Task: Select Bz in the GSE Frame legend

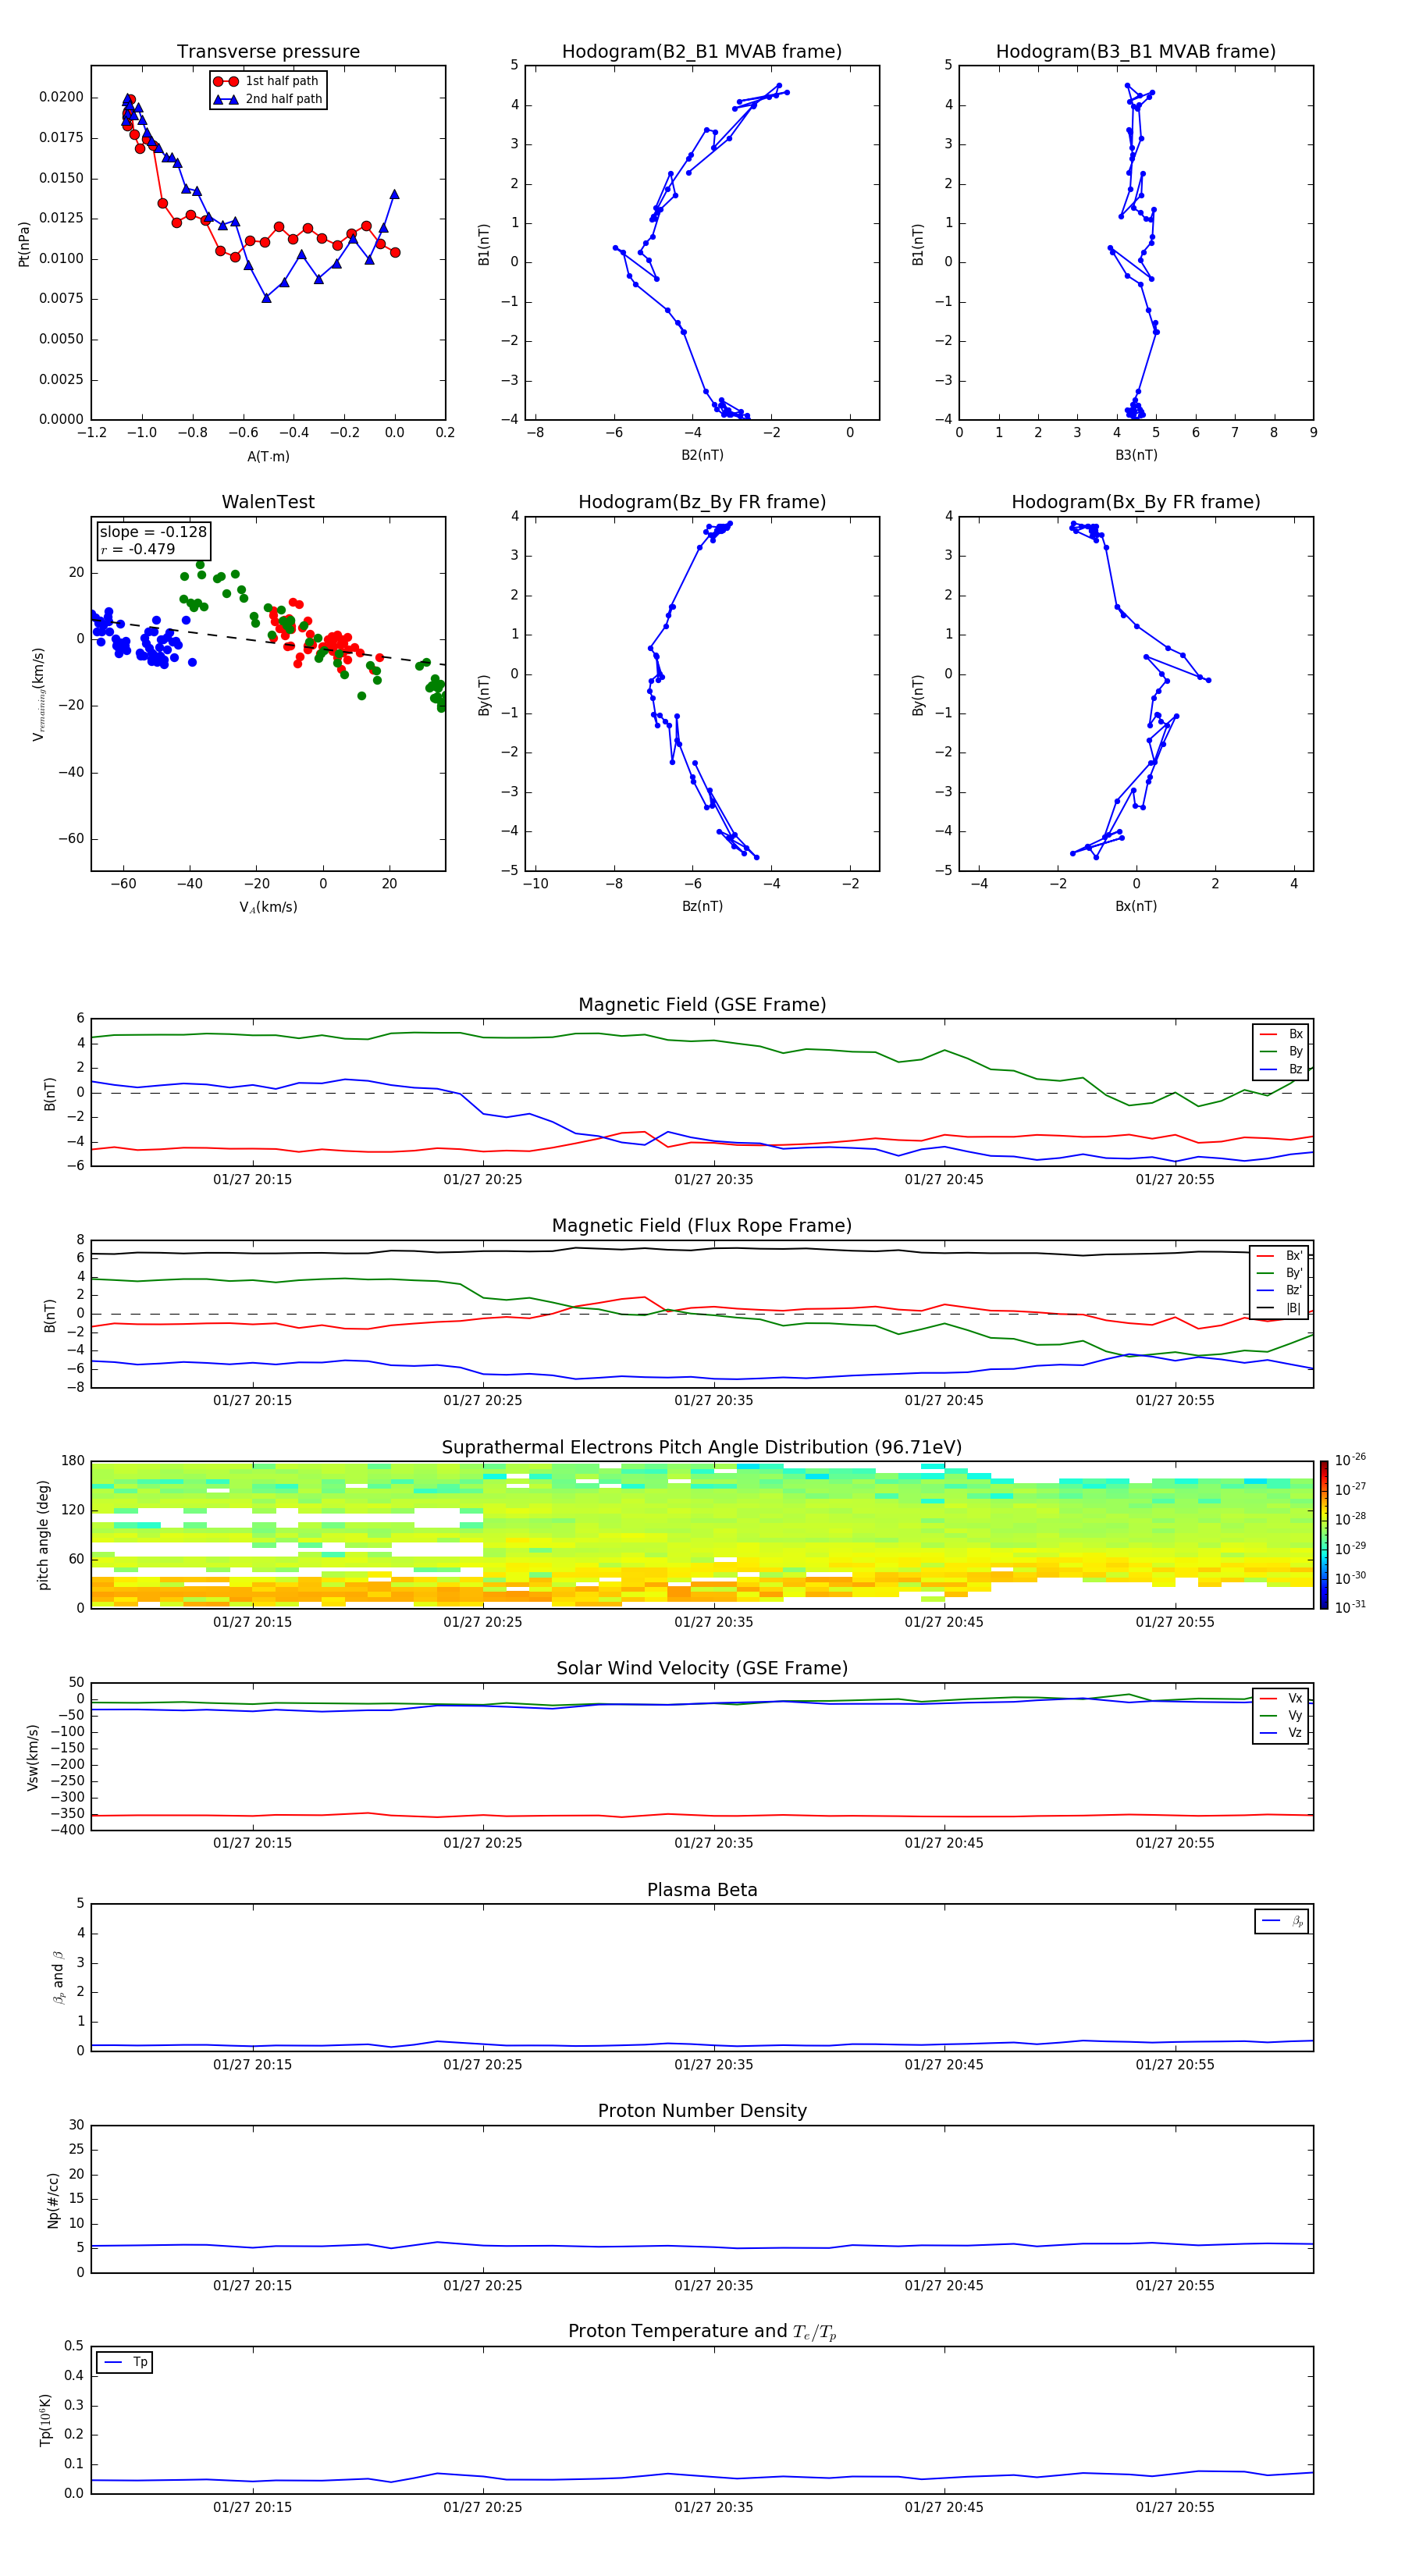Action: [1282, 1069]
